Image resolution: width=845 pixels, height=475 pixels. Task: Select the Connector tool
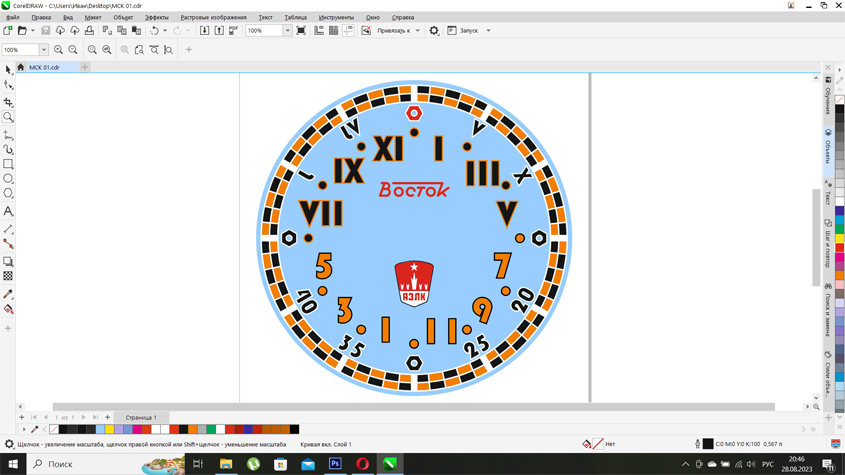(8, 244)
